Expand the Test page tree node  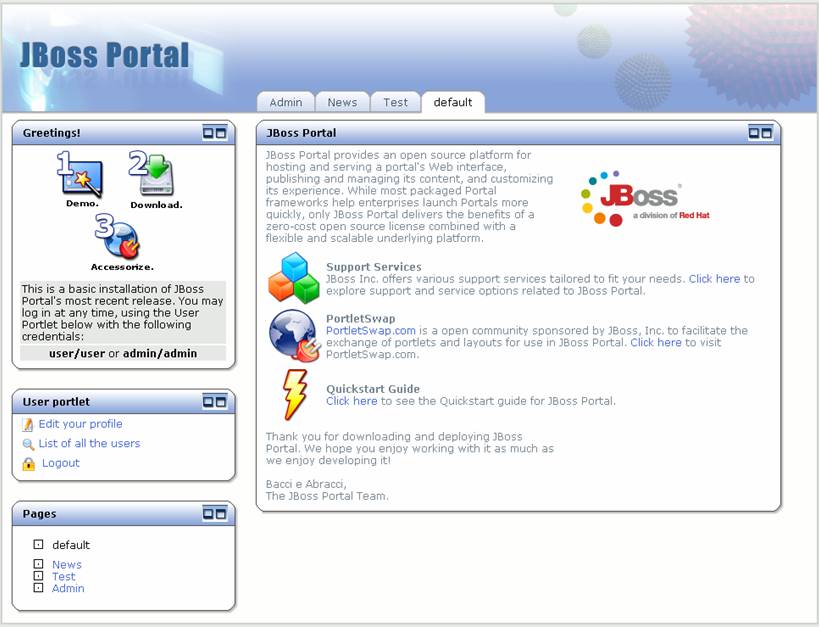pos(38,576)
